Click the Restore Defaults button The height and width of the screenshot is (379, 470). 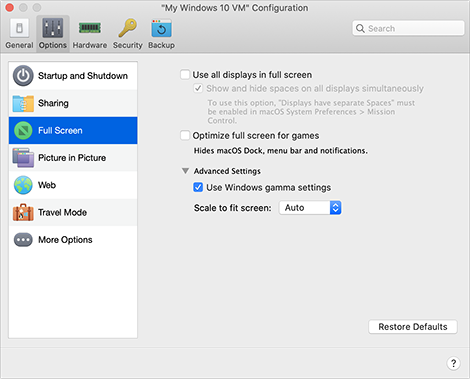(413, 327)
